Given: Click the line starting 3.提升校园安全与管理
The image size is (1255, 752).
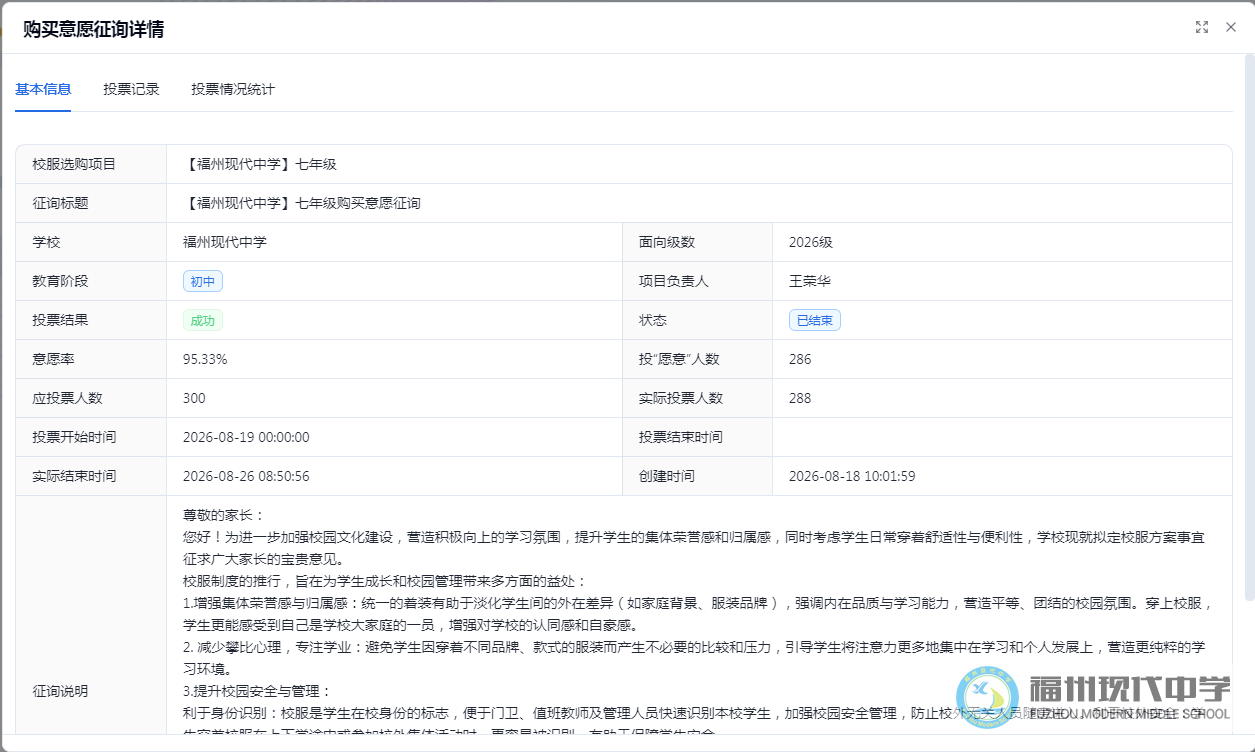Looking at the screenshot, I should 257,691.
